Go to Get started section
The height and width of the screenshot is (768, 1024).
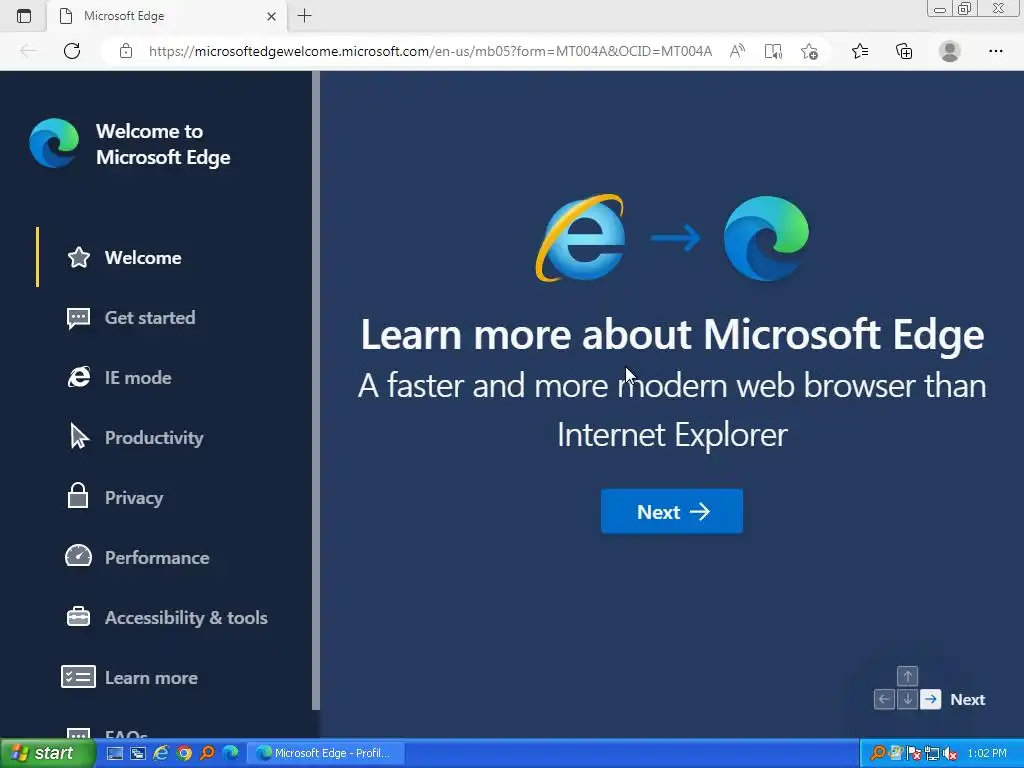coord(150,318)
